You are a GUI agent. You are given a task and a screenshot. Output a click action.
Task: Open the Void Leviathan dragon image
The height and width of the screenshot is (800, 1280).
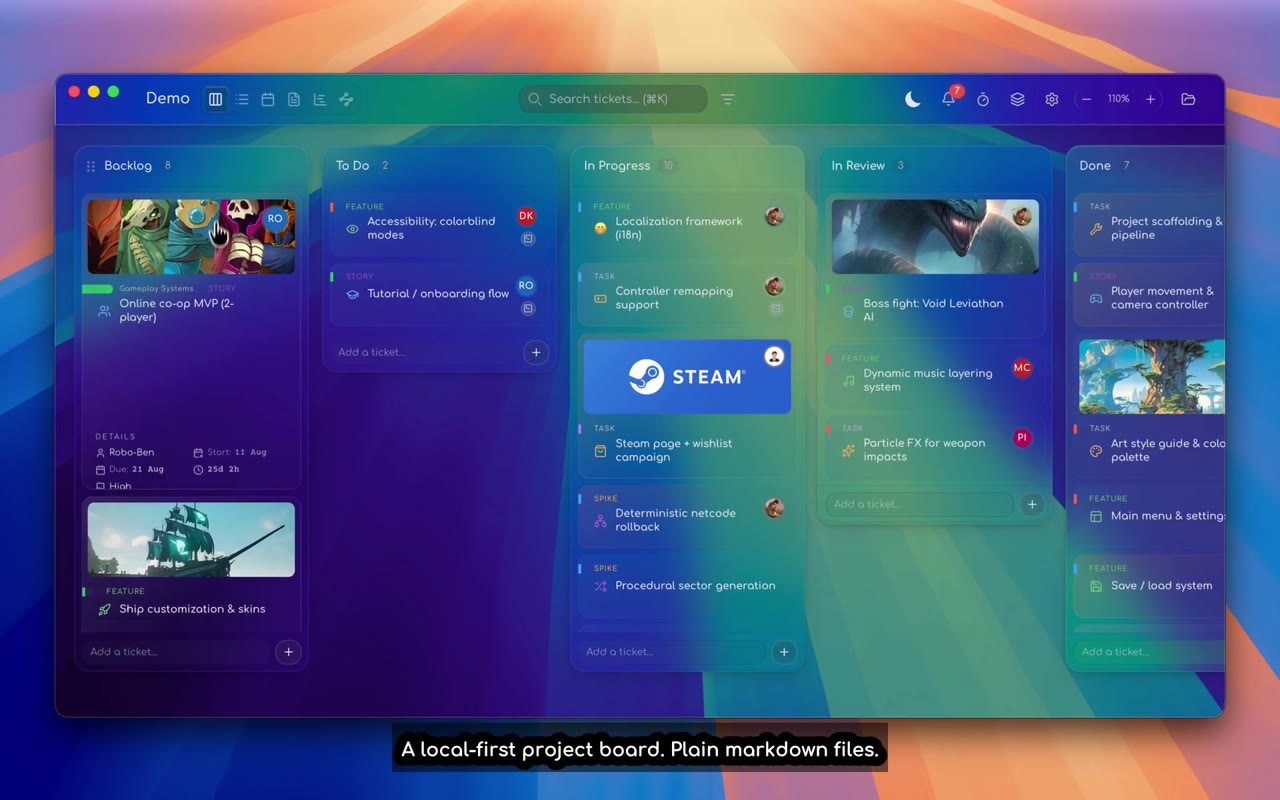point(935,237)
